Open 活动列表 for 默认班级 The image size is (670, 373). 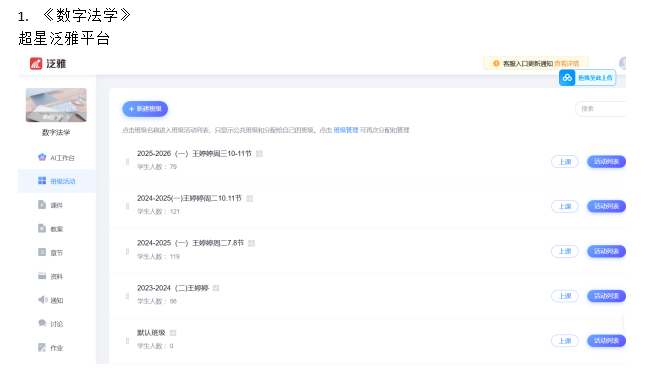click(606, 341)
